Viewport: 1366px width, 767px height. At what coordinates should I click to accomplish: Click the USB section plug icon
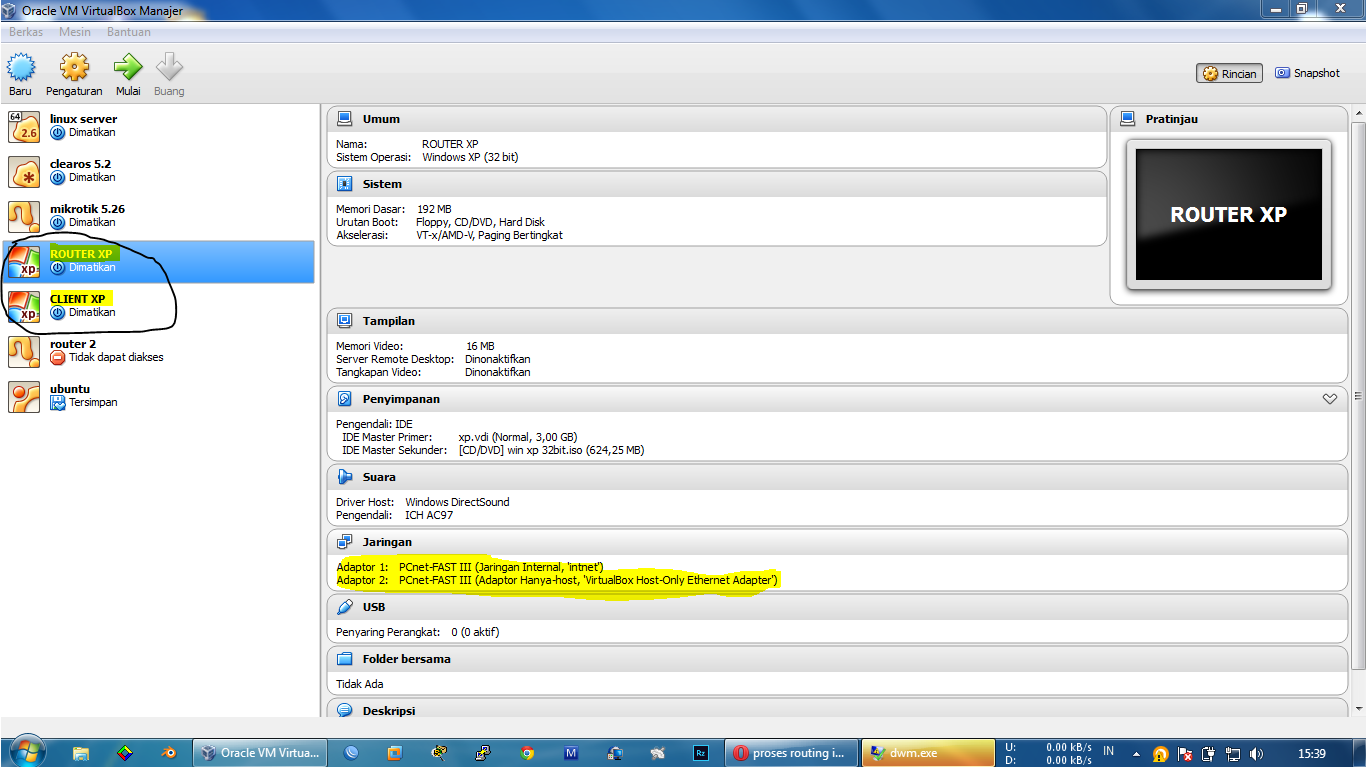tap(344, 607)
